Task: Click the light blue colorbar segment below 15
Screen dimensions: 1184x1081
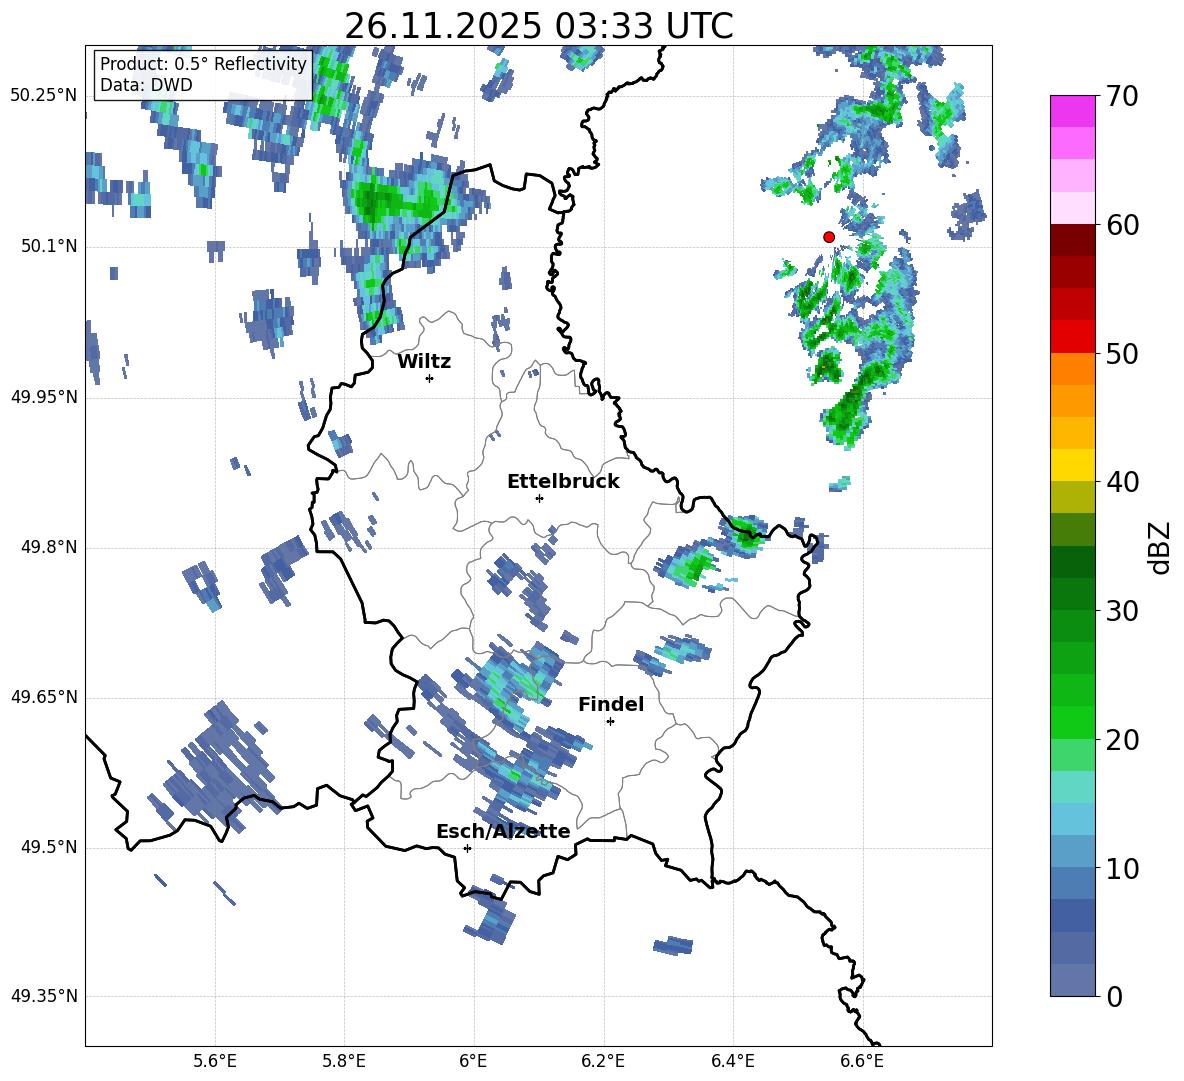Action: (x=1073, y=819)
